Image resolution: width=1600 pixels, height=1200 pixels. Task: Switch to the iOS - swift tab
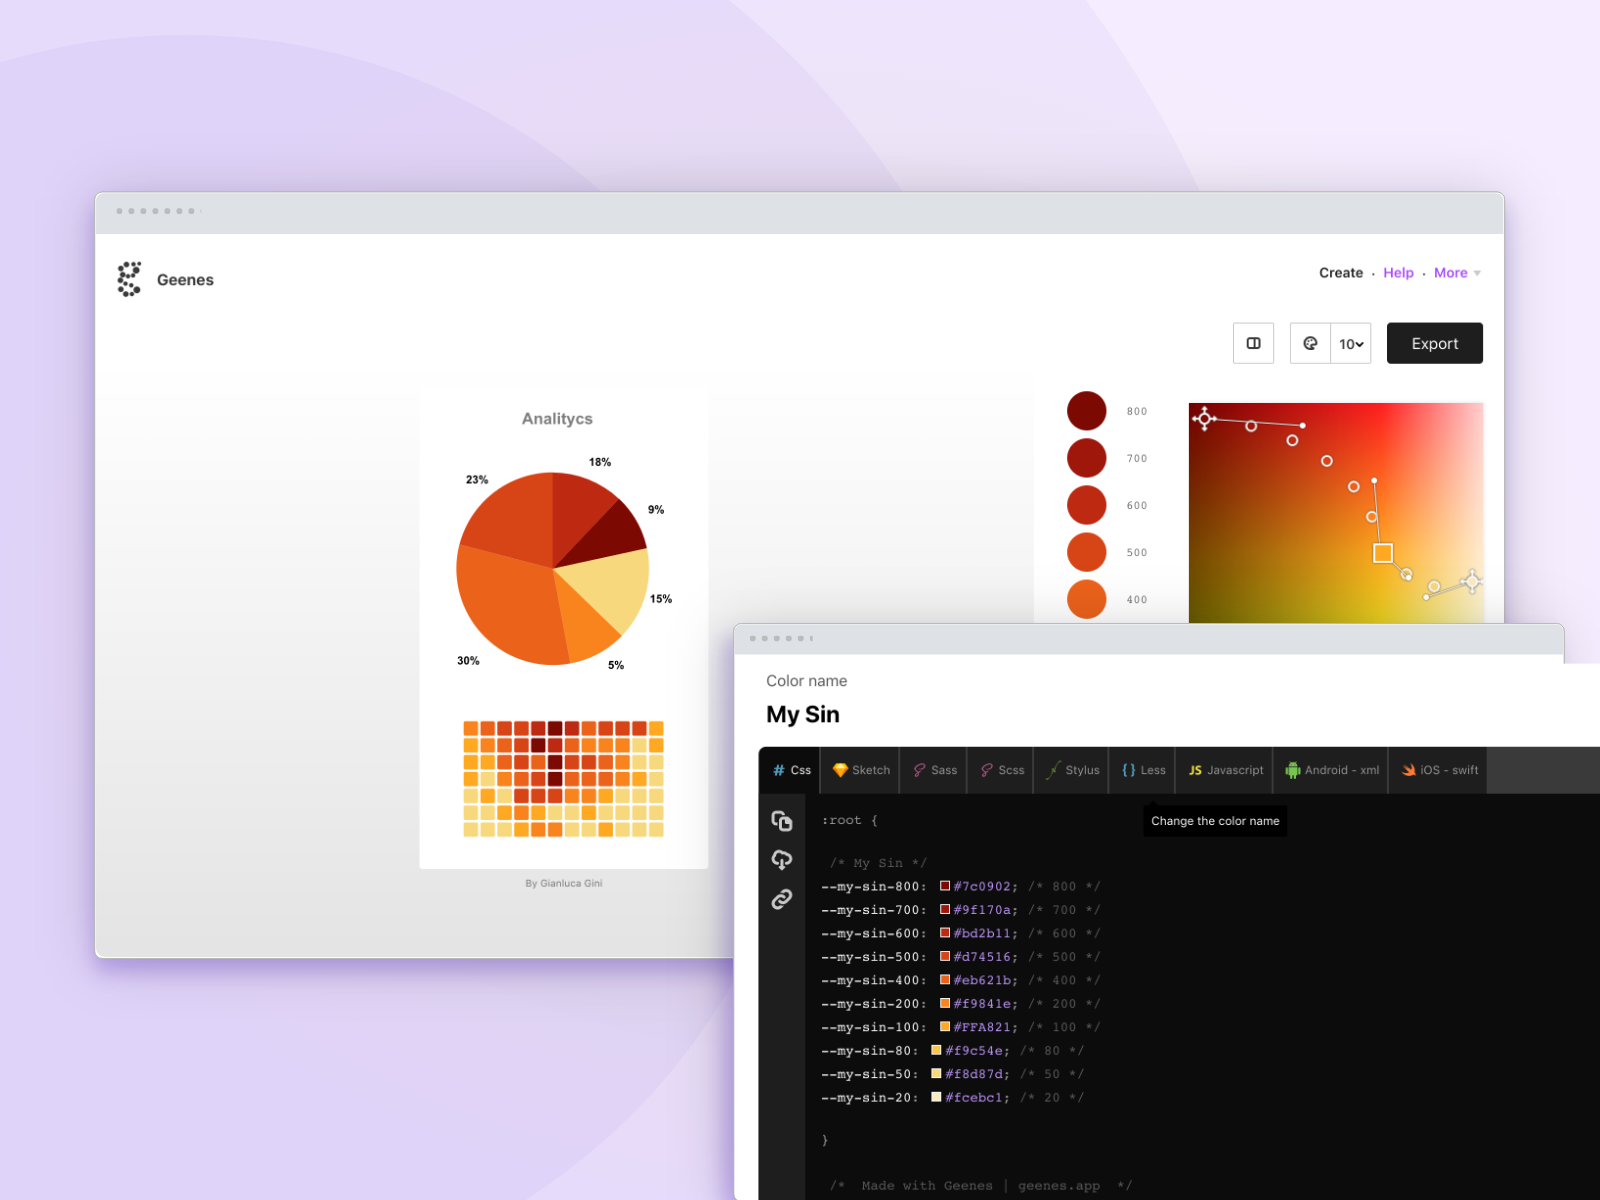click(x=1439, y=770)
